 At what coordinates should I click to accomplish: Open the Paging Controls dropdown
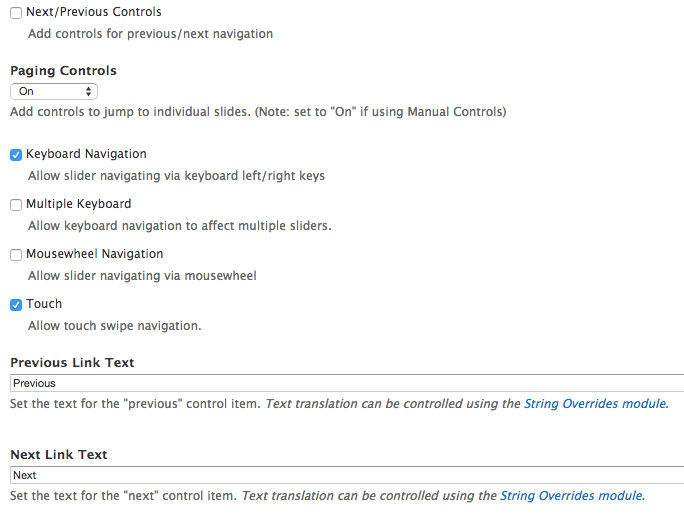pos(54,92)
